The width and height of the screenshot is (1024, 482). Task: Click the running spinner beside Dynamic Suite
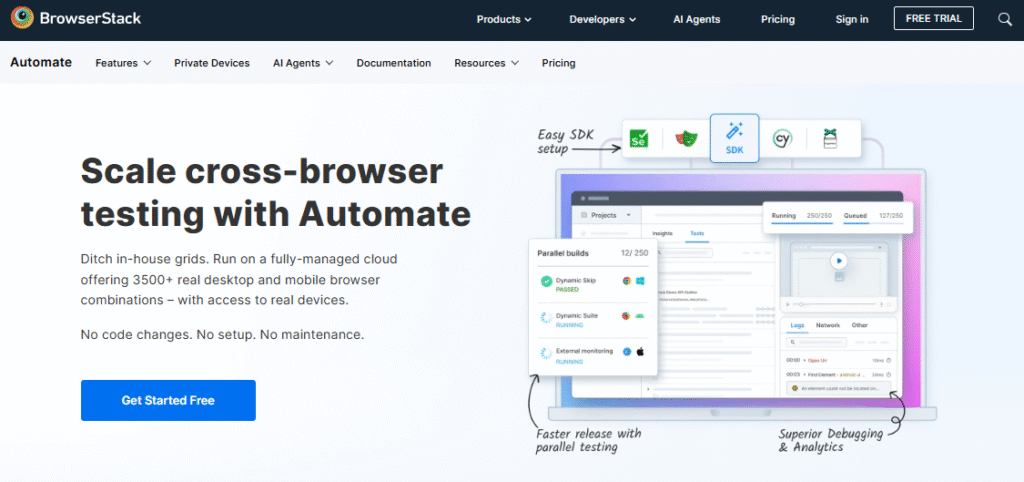coord(546,318)
